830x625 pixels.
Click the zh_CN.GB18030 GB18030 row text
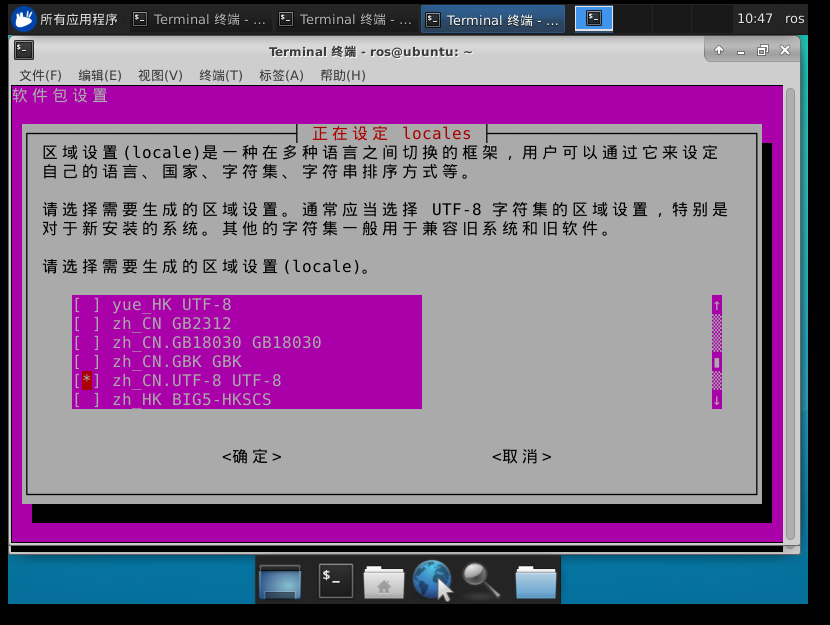pos(217,343)
